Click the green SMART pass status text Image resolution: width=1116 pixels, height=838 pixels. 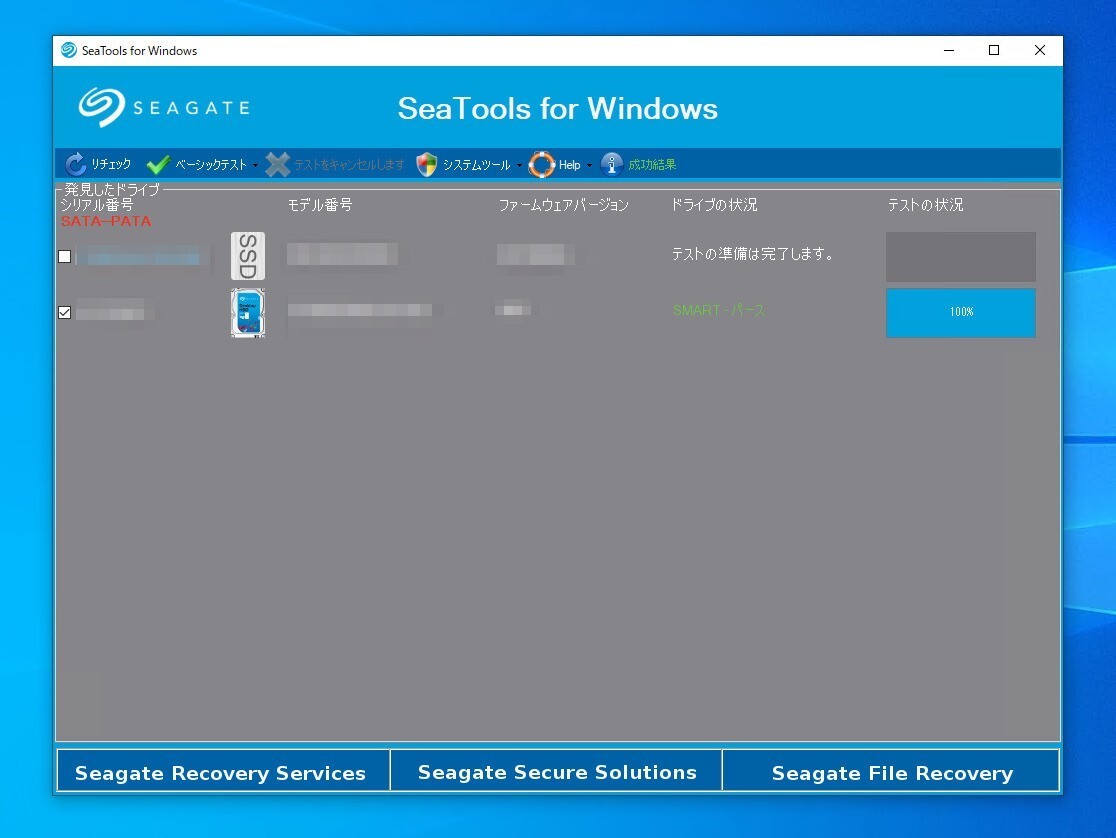point(719,311)
